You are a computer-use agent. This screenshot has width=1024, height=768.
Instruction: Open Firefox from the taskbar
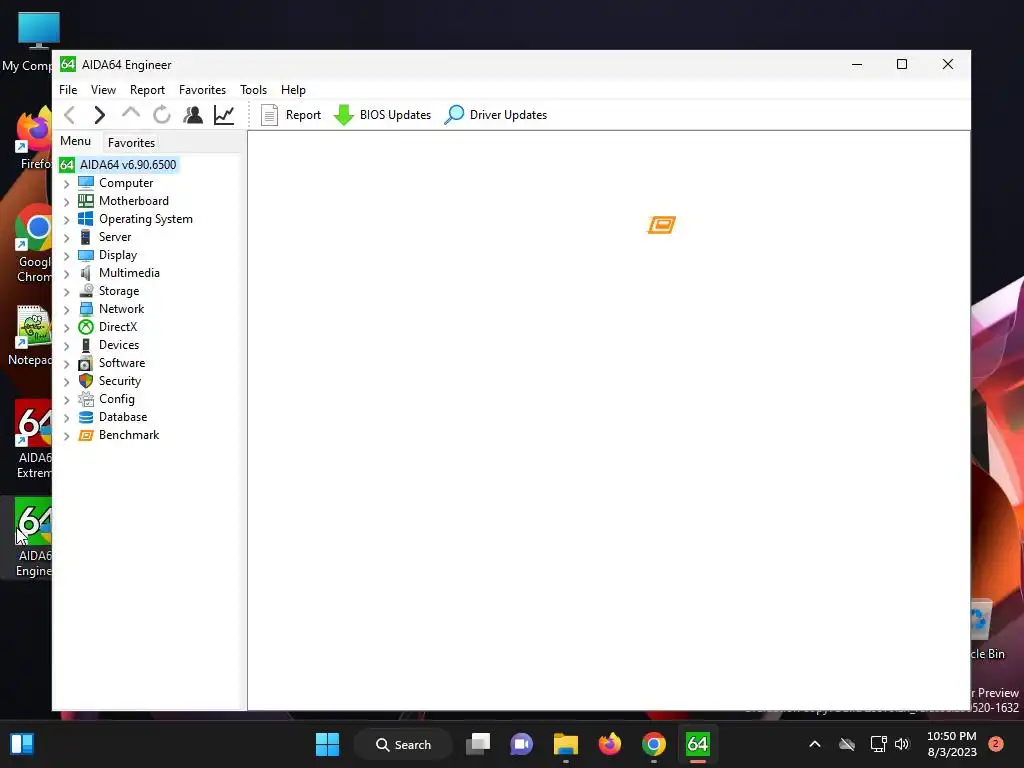click(609, 744)
